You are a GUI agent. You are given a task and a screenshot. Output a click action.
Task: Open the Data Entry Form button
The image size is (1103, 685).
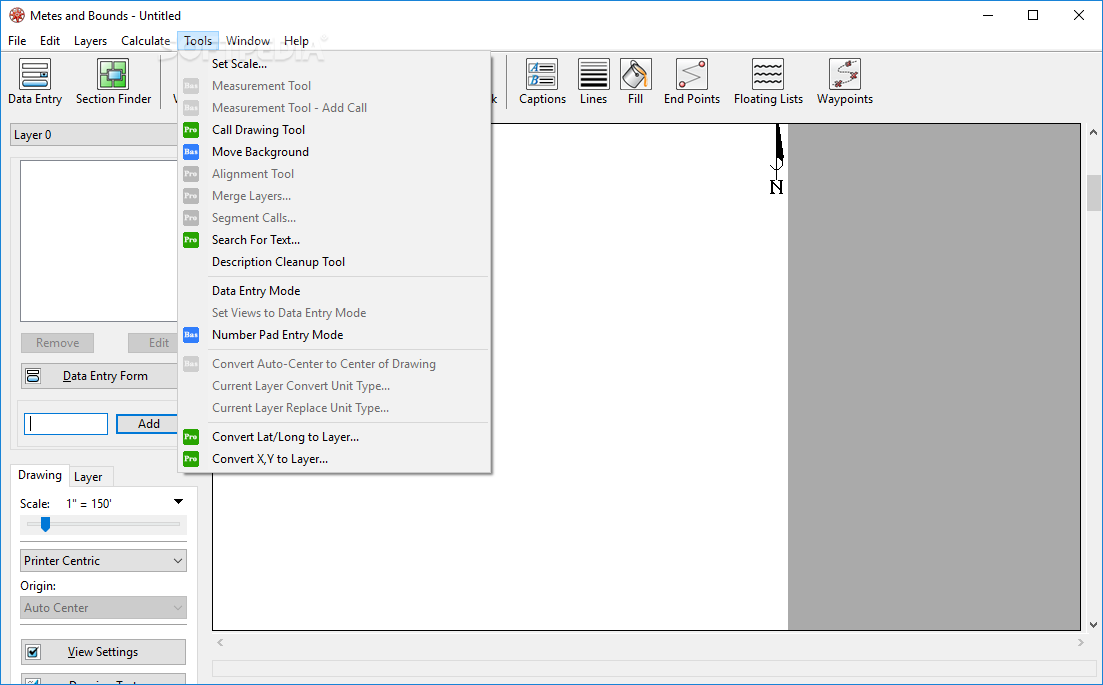(99, 376)
